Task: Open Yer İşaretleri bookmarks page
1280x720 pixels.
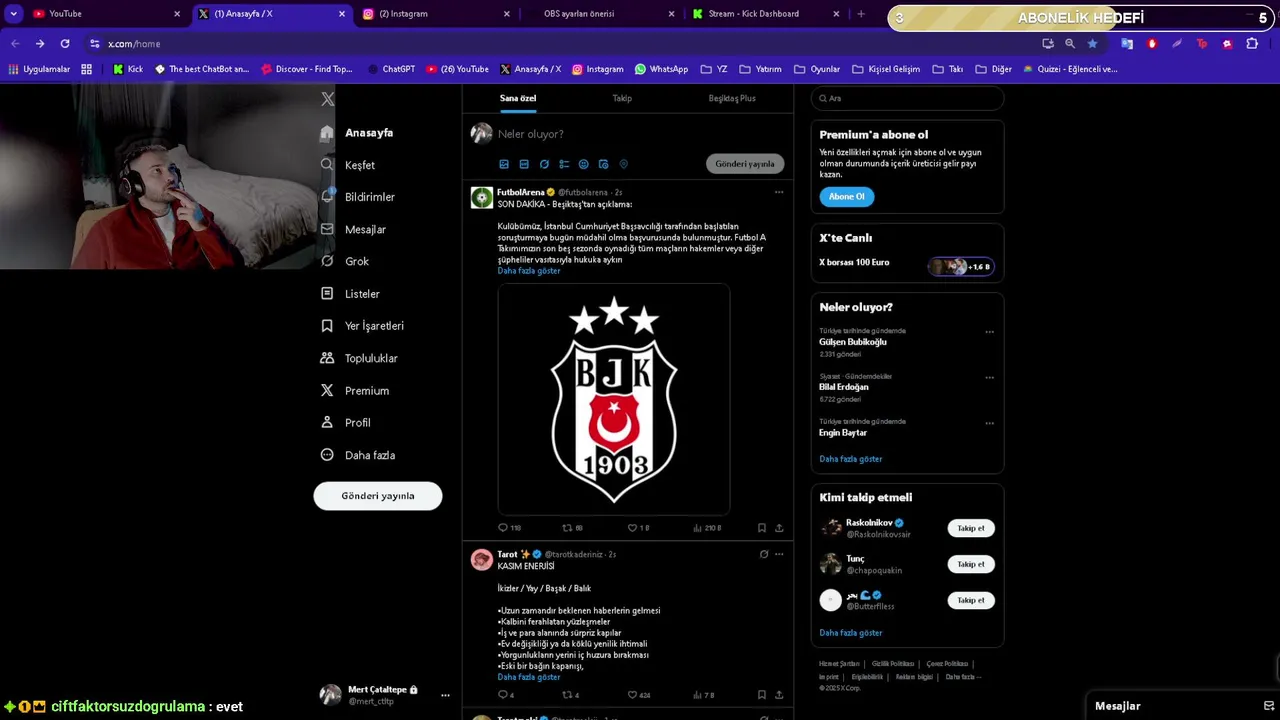Action: point(362,326)
